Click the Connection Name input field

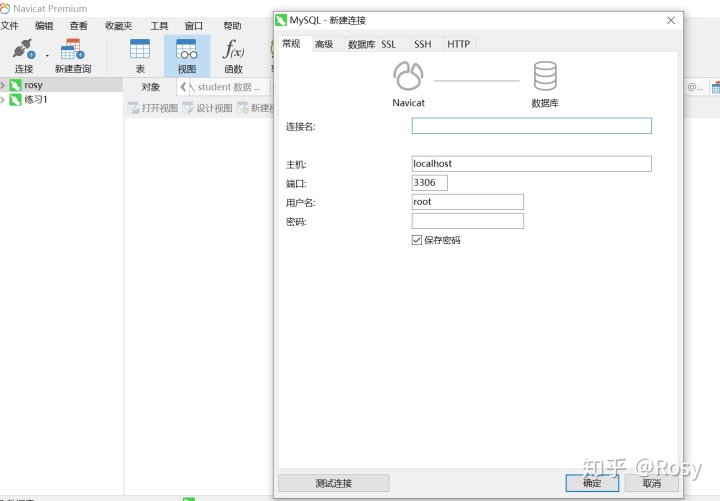click(x=531, y=126)
